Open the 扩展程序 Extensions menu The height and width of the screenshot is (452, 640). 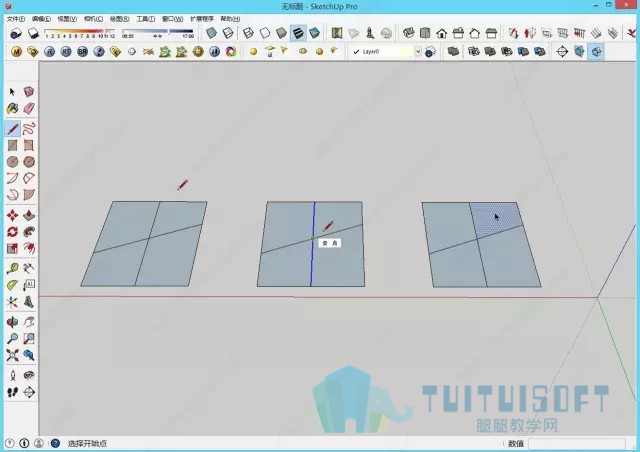202,19
